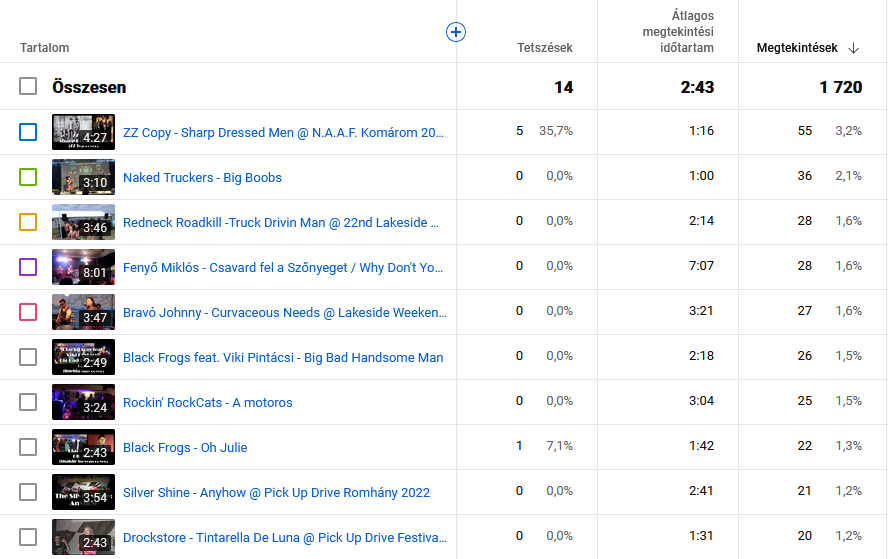Click the Tetszések column header
This screenshot has width=888, height=559.
[544, 48]
